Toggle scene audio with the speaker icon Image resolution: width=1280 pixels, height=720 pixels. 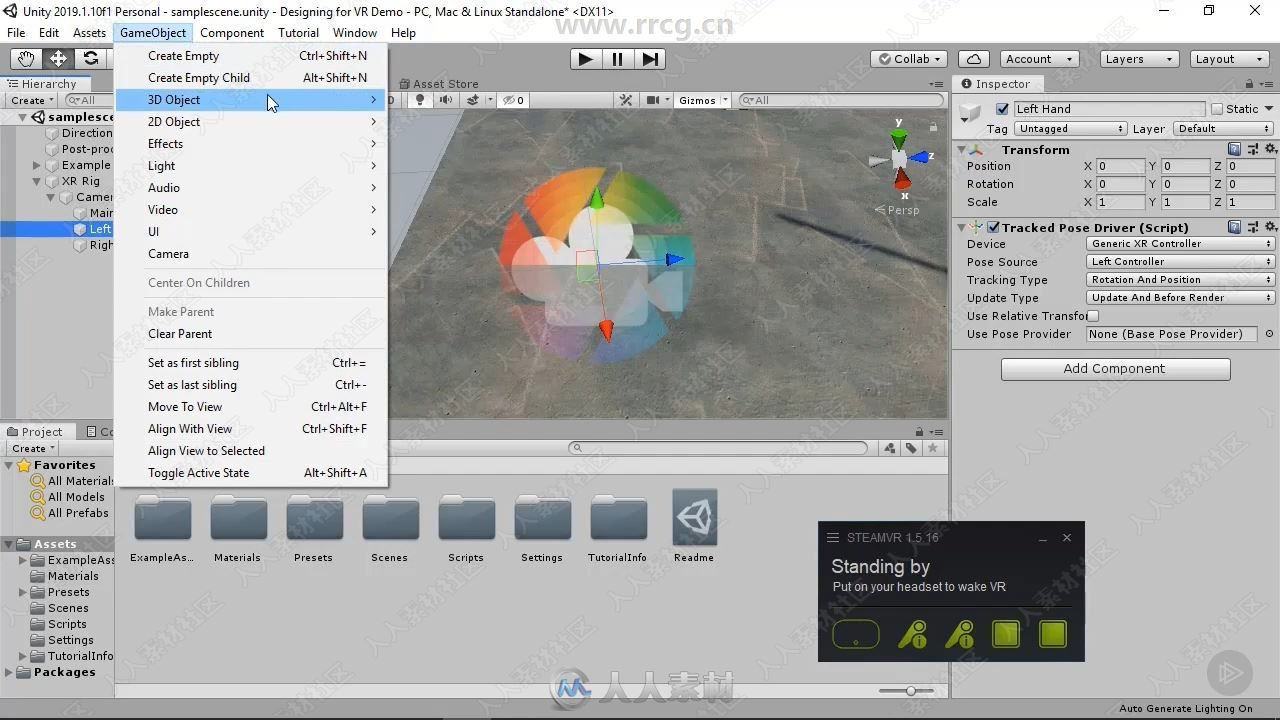tap(446, 100)
